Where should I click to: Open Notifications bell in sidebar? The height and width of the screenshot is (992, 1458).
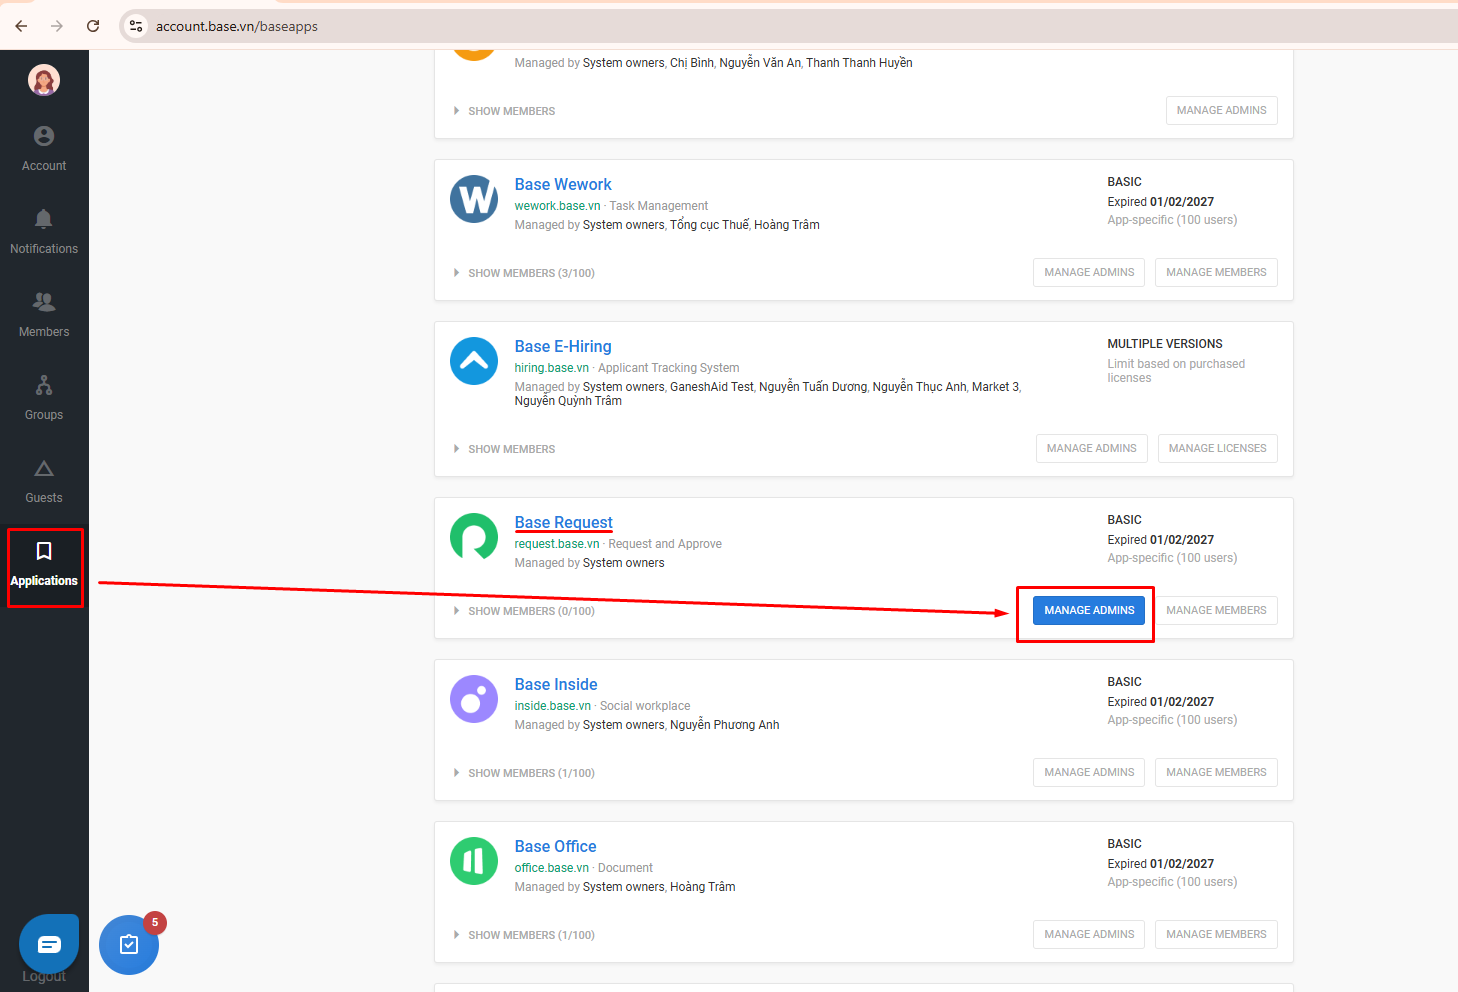[44, 232]
